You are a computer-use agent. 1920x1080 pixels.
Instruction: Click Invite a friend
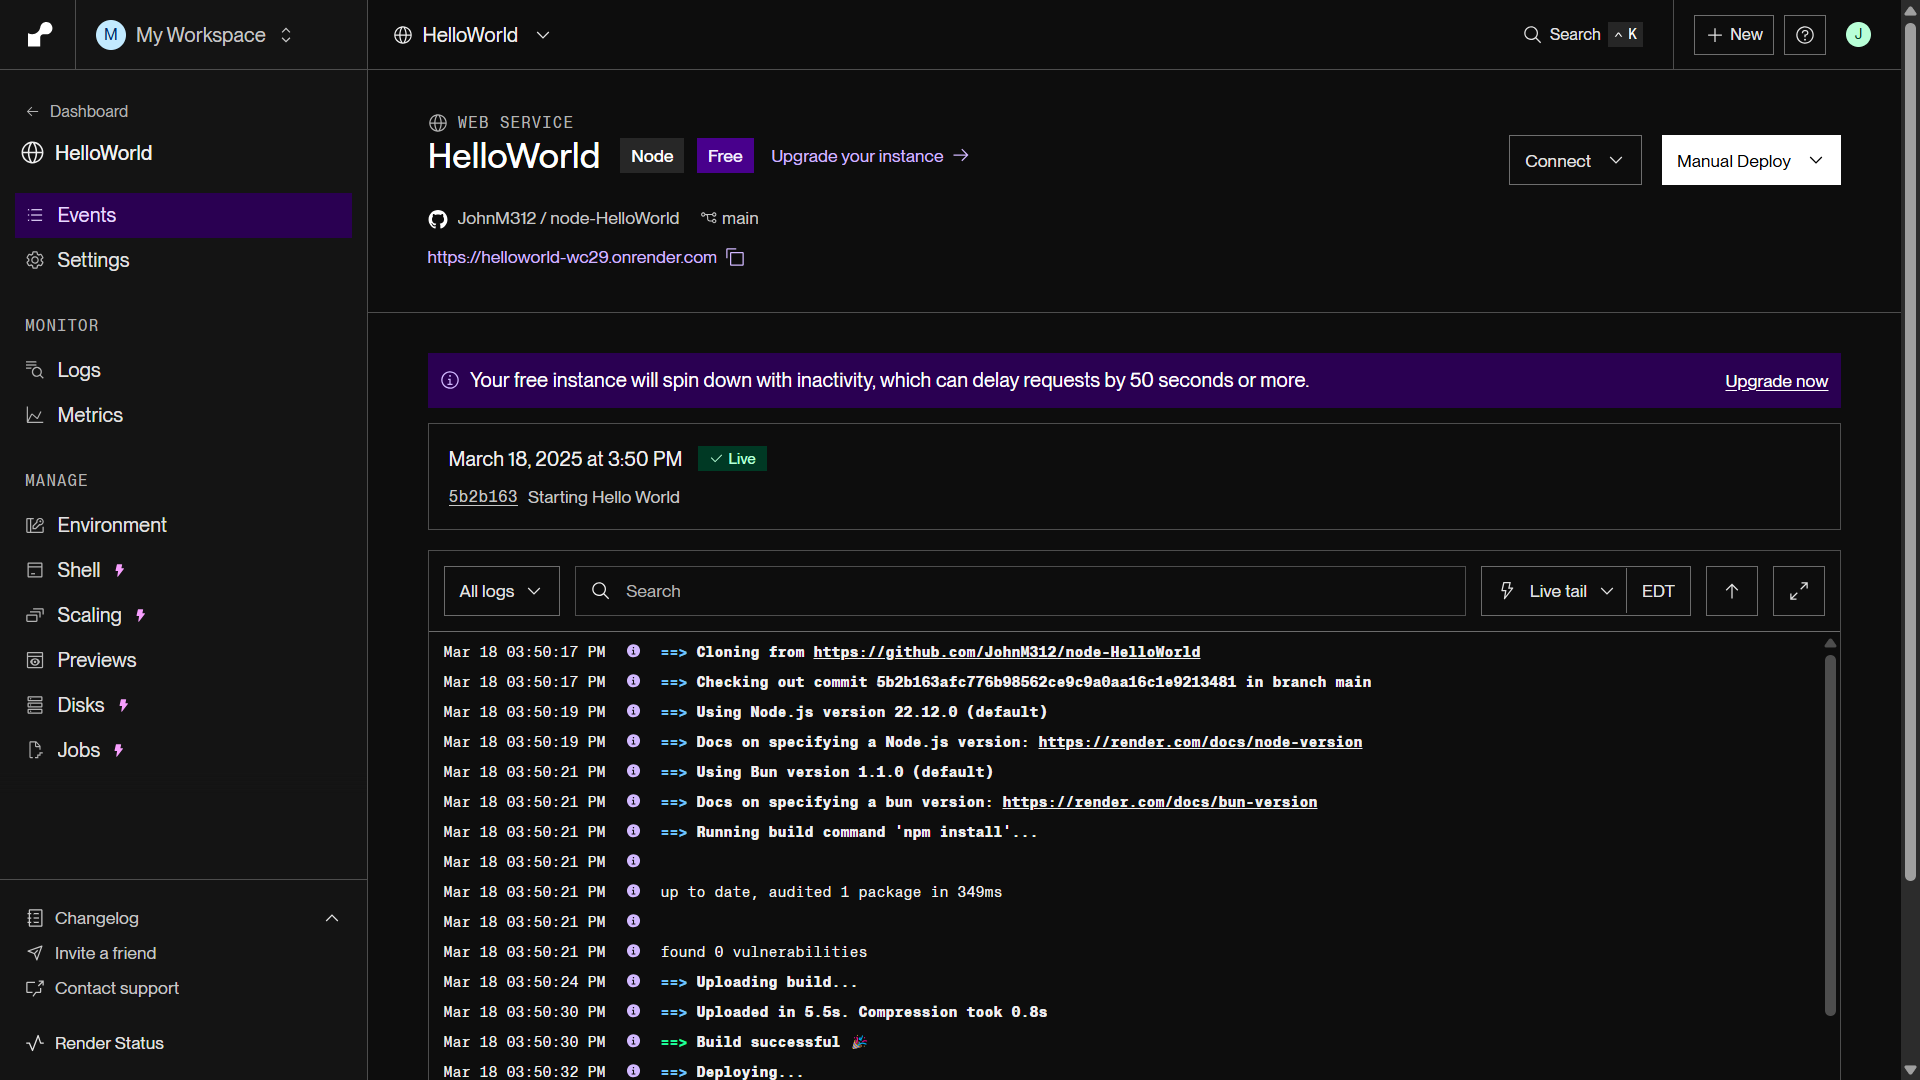pos(106,953)
